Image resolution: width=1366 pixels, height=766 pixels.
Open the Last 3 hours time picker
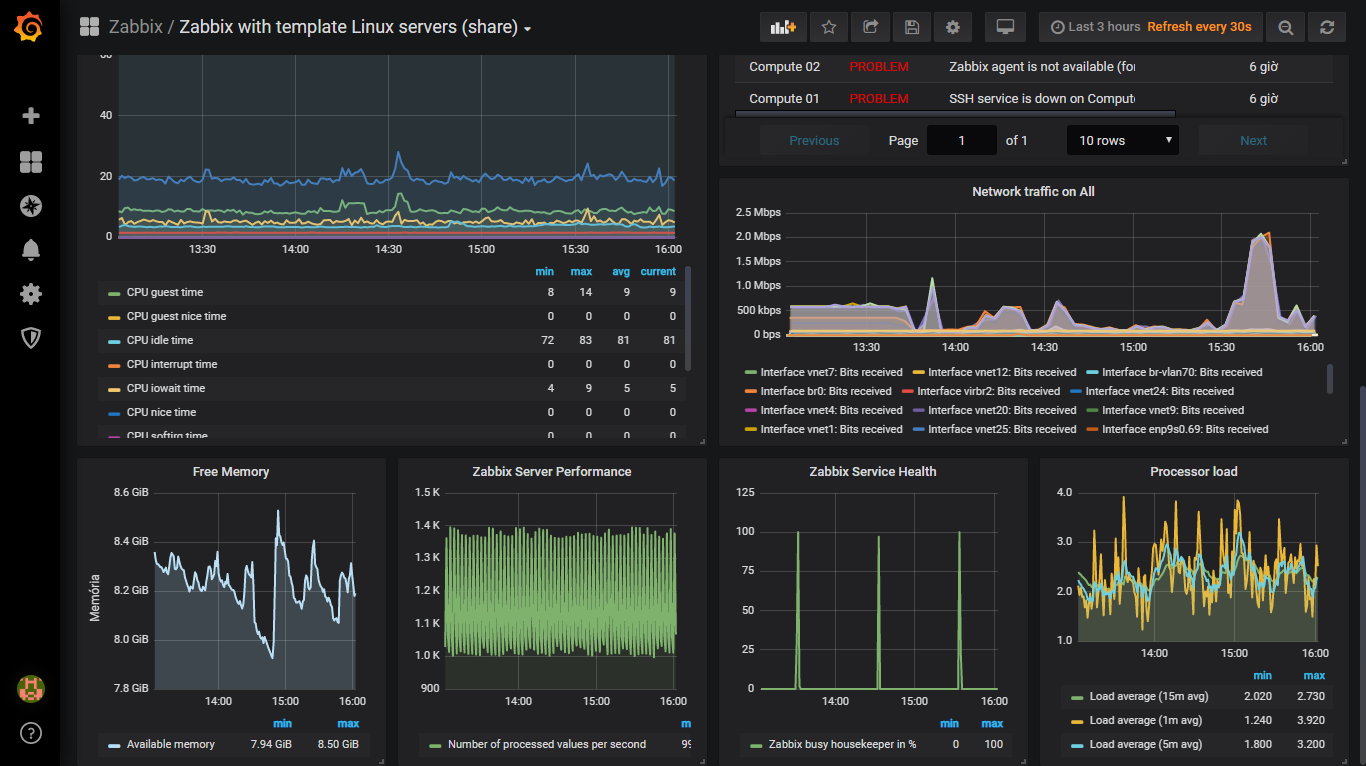tap(1151, 27)
